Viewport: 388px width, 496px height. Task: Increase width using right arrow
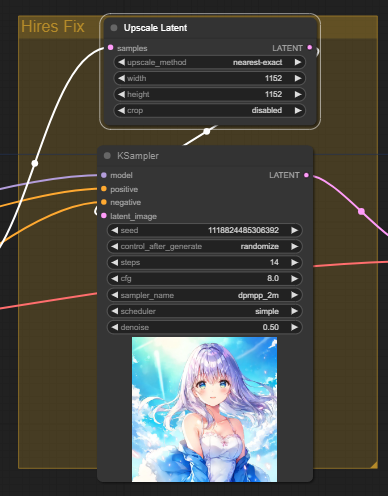click(298, 78)
